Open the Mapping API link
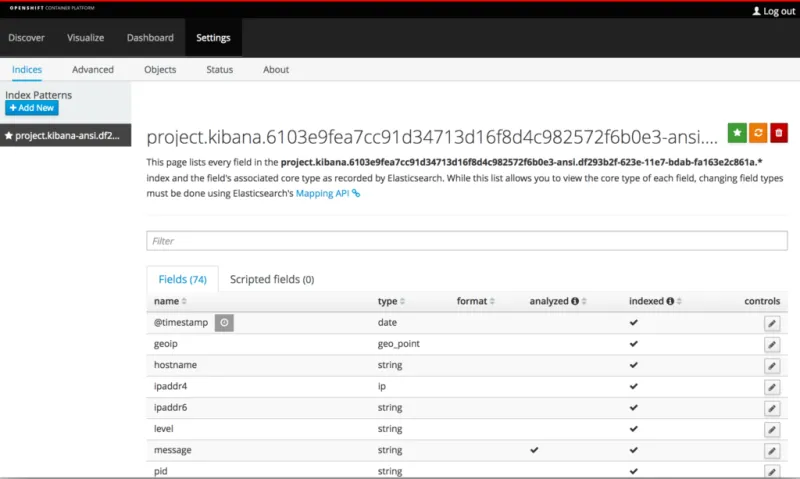Image resolution: width=800 pixels, height=479 pixels. (x=327, y=193)
